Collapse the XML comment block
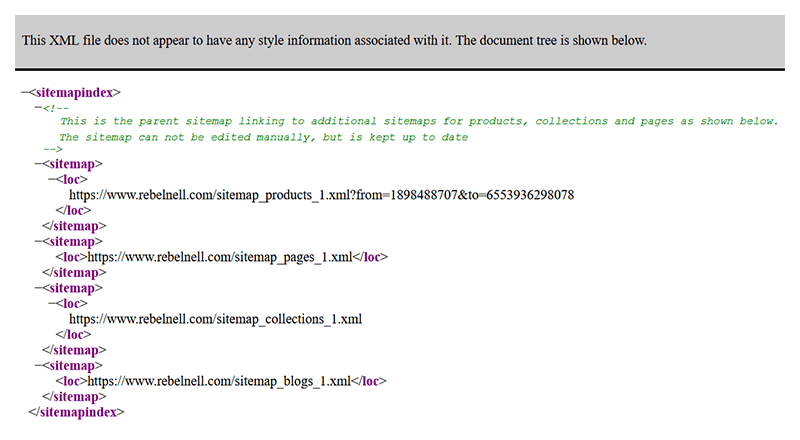The image size is (800, 440). click(x=38, y=107)
